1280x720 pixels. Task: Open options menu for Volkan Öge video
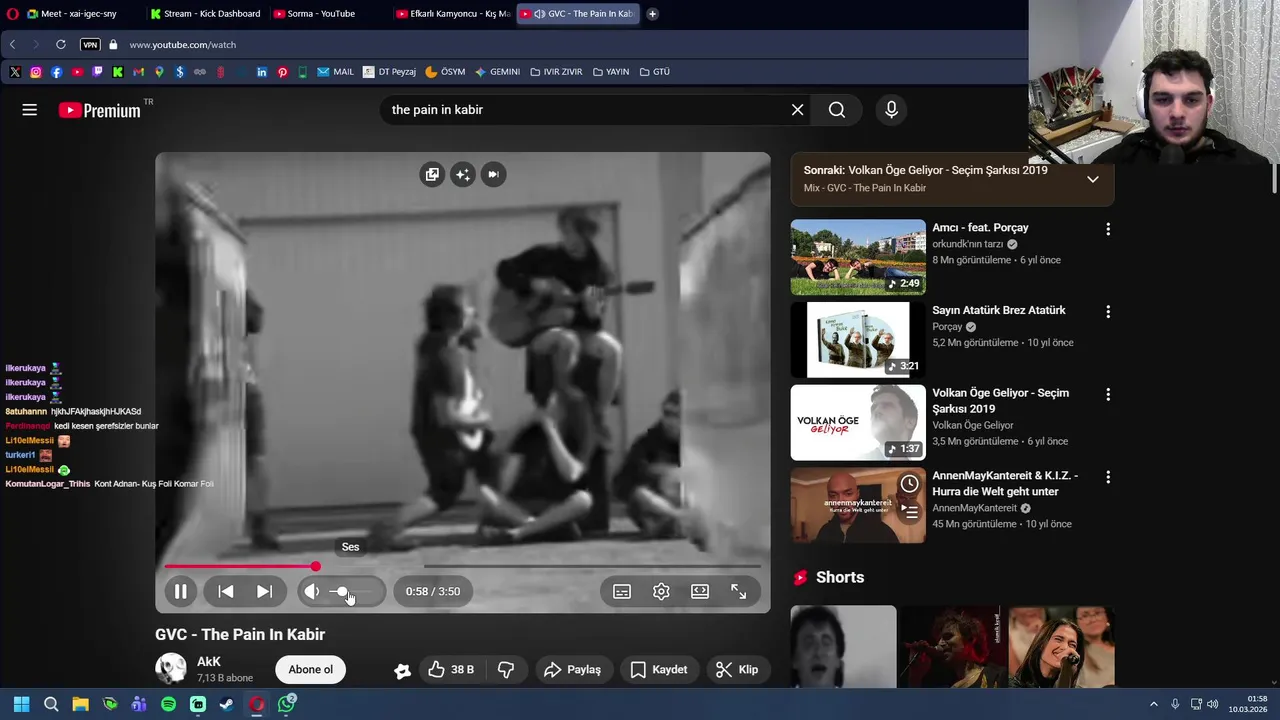1107,395
